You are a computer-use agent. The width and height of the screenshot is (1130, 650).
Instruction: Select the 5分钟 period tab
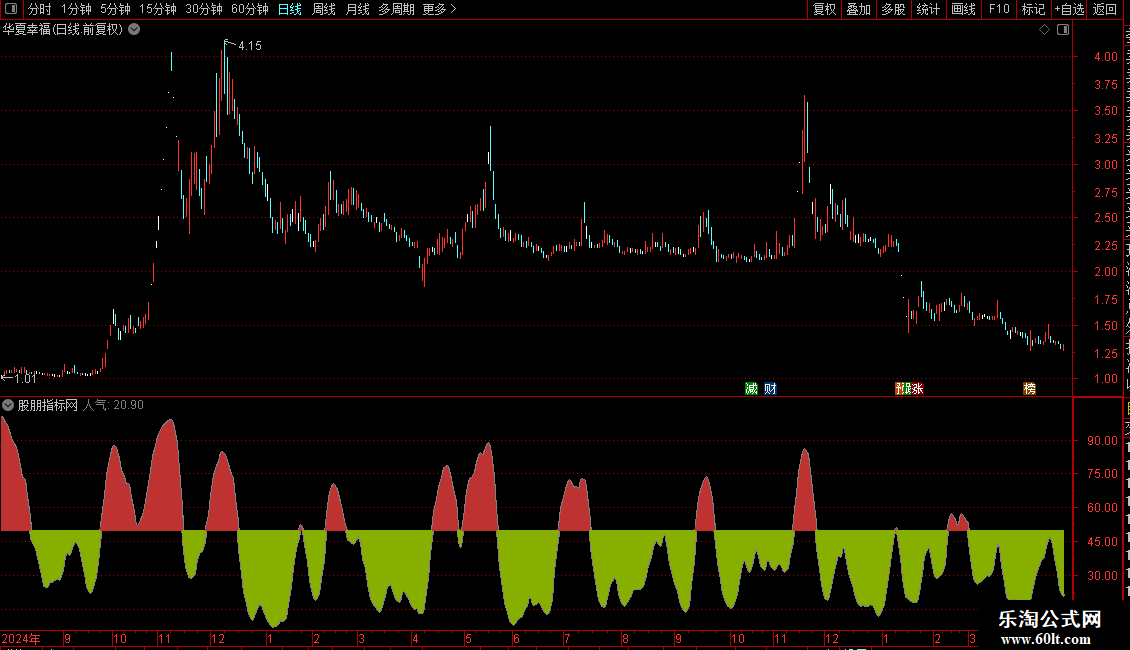[x=115, y=9]
